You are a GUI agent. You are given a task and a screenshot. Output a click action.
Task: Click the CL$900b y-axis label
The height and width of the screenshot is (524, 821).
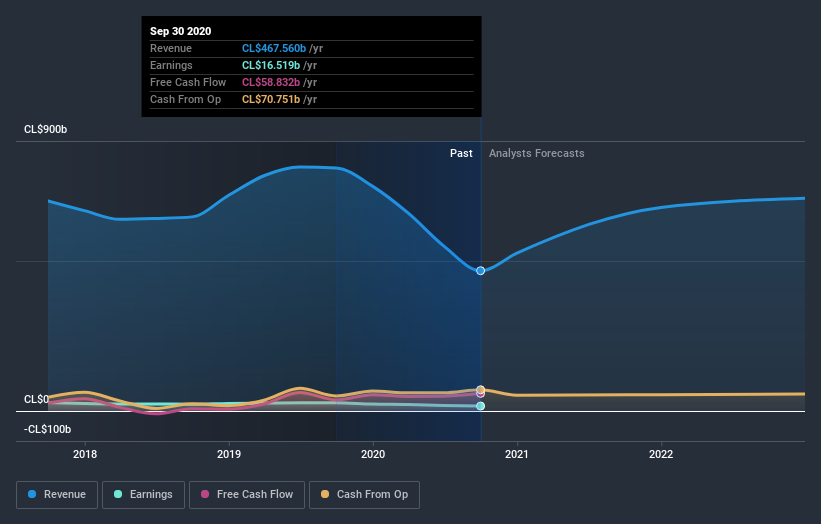tap(46, 129)
